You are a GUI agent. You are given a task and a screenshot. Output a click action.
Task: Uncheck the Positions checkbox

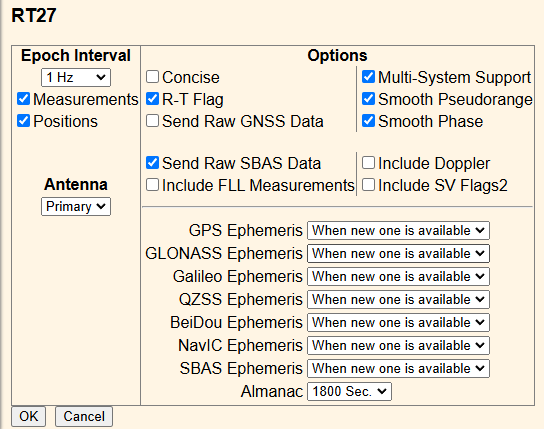23,121
